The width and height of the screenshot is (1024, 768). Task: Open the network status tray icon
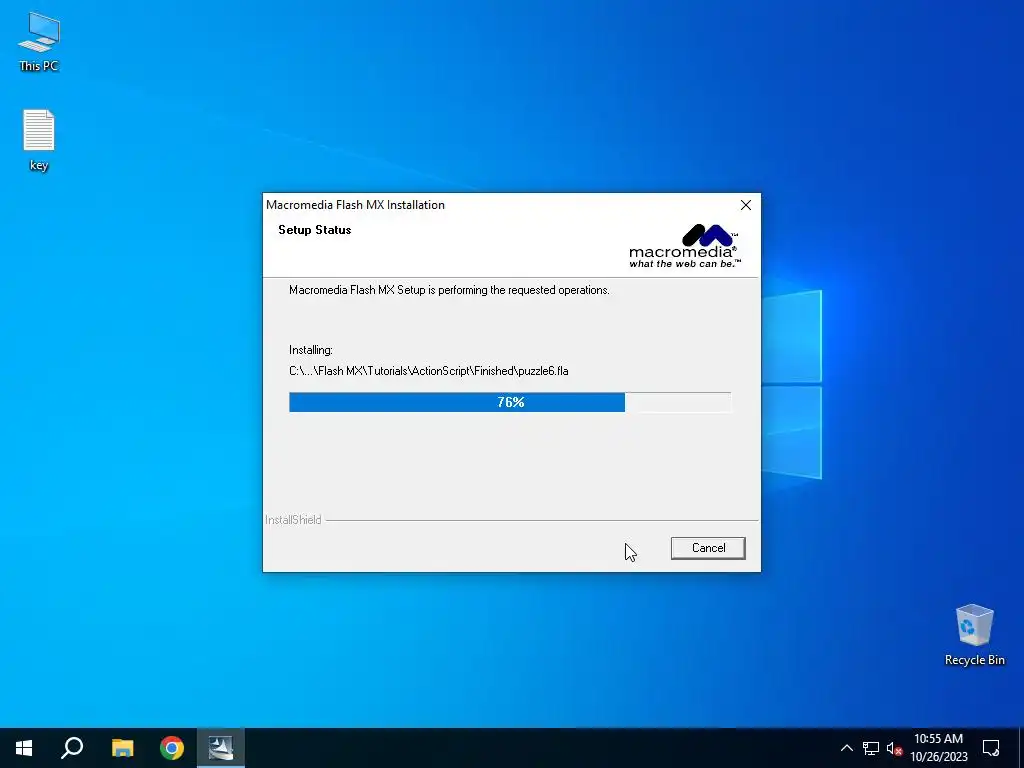[x=871, y=748]
